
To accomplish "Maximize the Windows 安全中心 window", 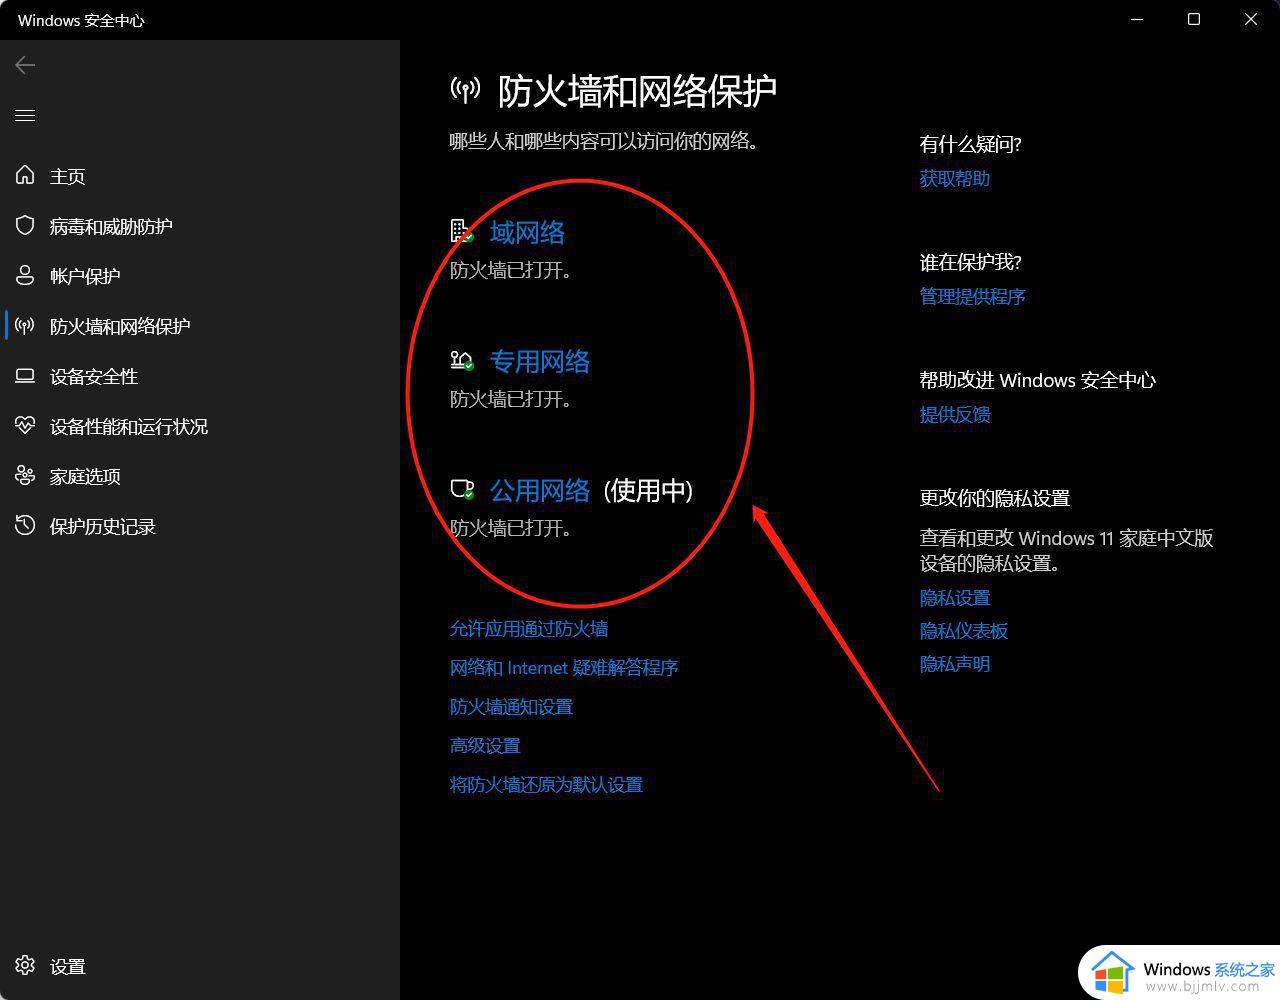I will pos(1194,19).
